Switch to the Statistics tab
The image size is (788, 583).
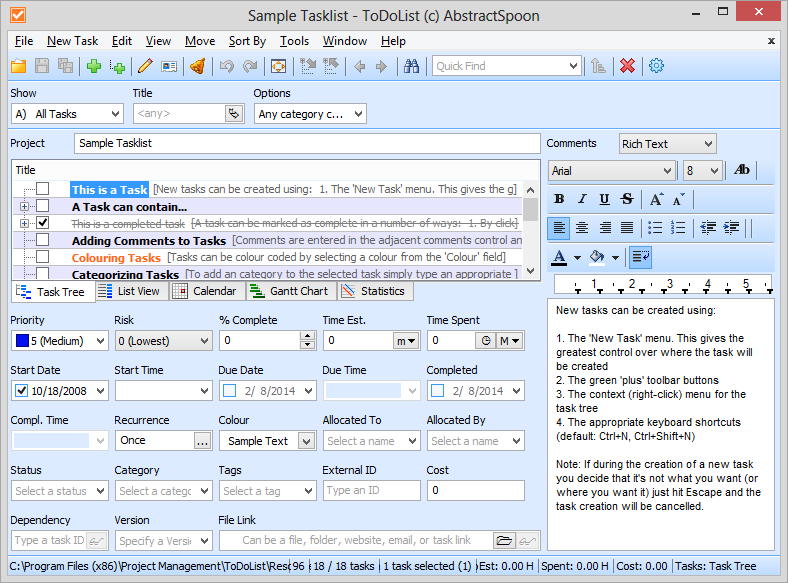[376, 291]
